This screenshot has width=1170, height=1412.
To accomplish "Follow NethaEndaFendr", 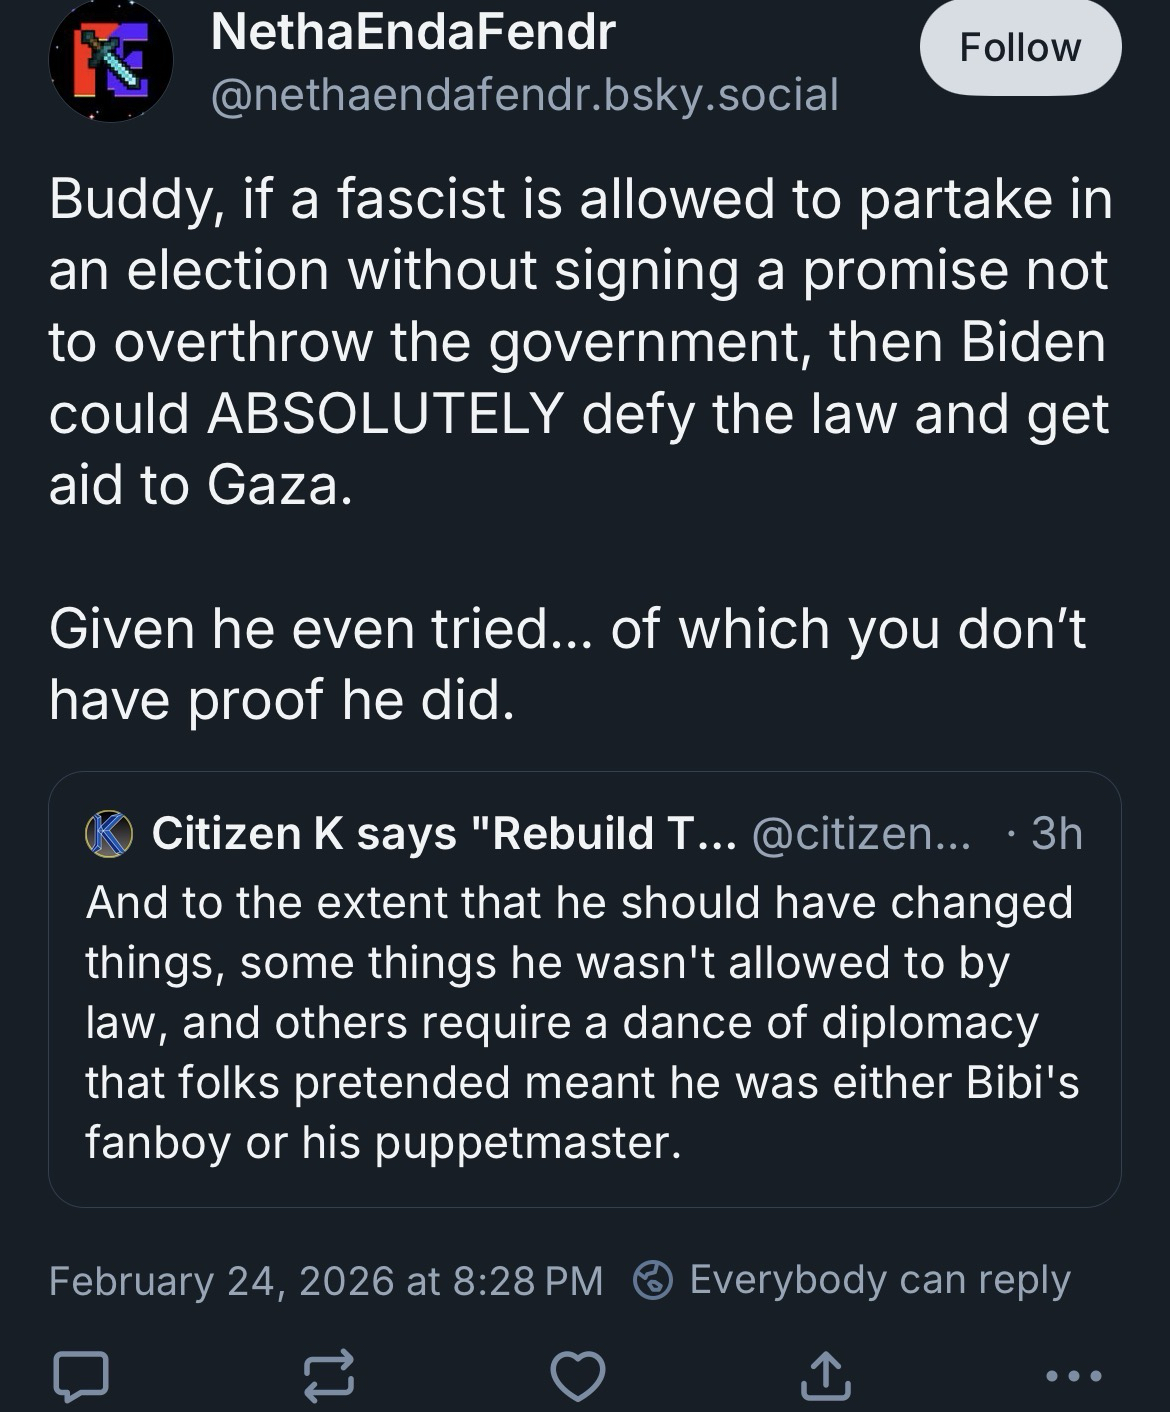I will [1019, 48].
